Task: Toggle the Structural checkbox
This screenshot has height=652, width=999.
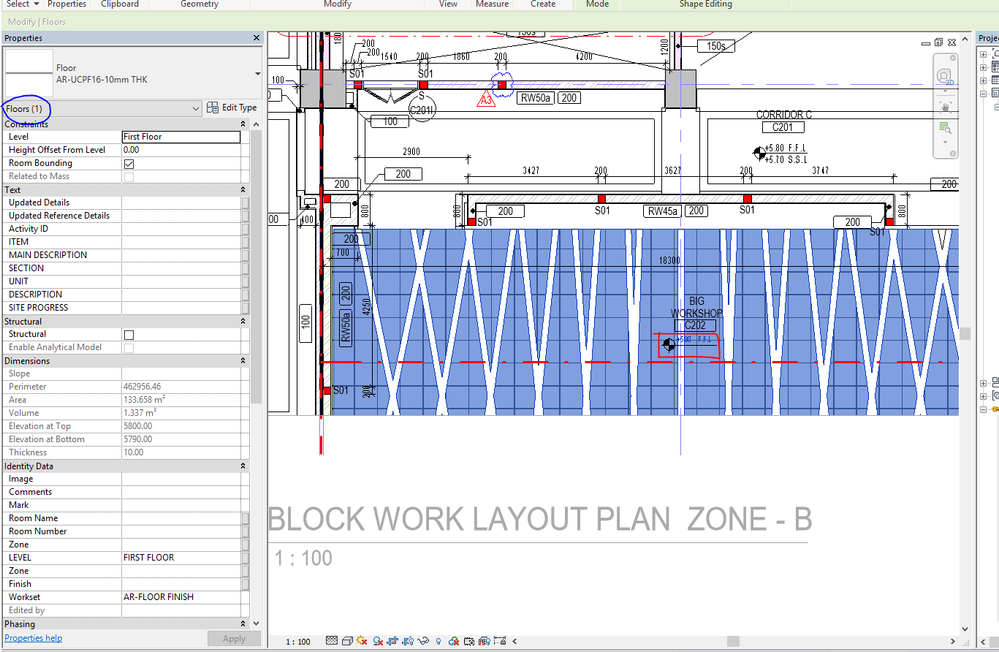Action: (129, 335)
